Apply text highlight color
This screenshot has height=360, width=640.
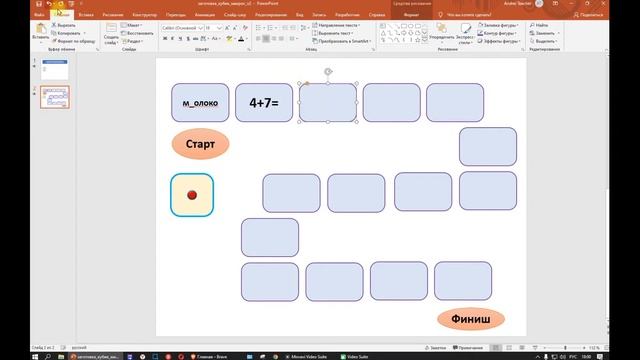click(x=229, y=39)
